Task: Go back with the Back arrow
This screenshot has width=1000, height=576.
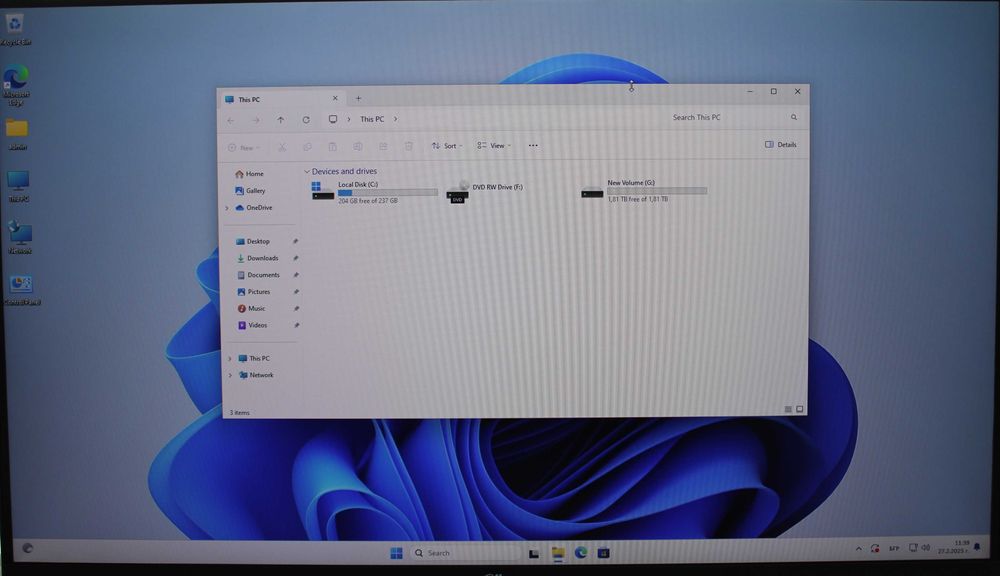Action: pos(231,120)
